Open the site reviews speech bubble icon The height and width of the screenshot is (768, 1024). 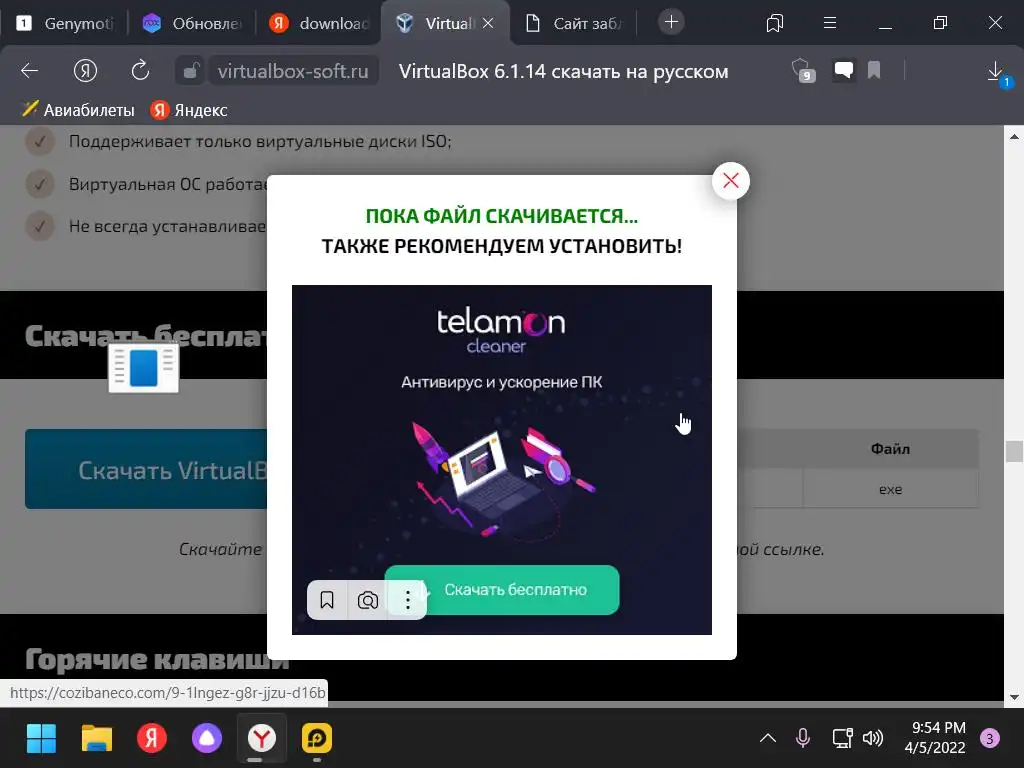pos(843,70)
